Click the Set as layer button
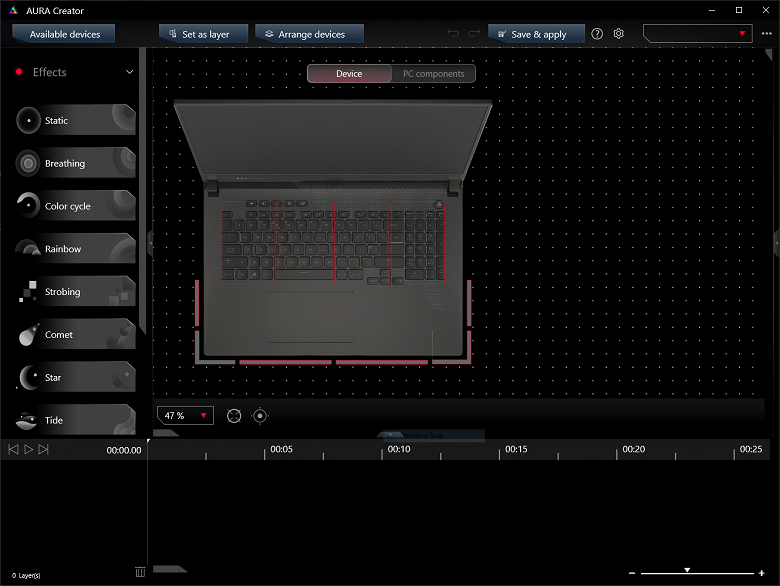Screen dimensions: 780x586 [203, 34]
